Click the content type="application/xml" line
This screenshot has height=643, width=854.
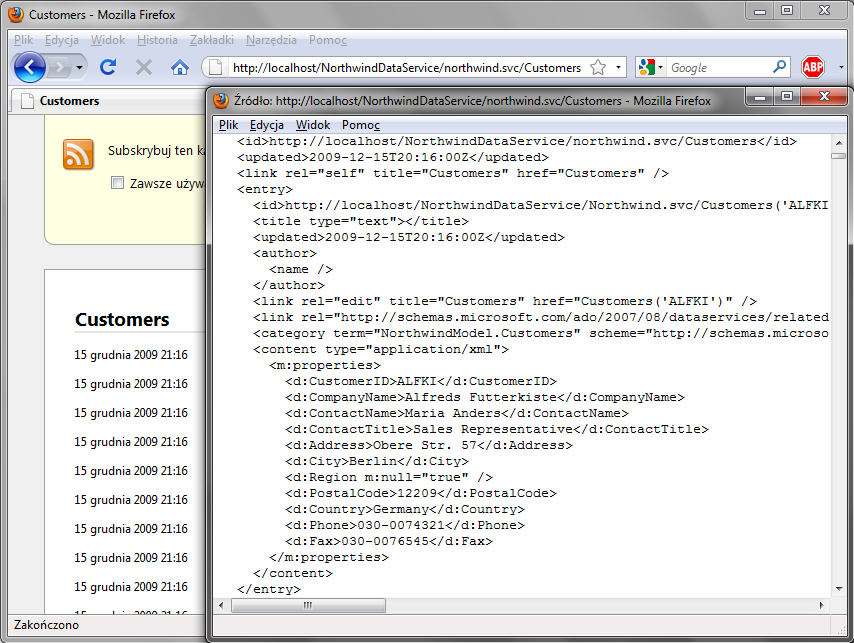click(381, 349)
